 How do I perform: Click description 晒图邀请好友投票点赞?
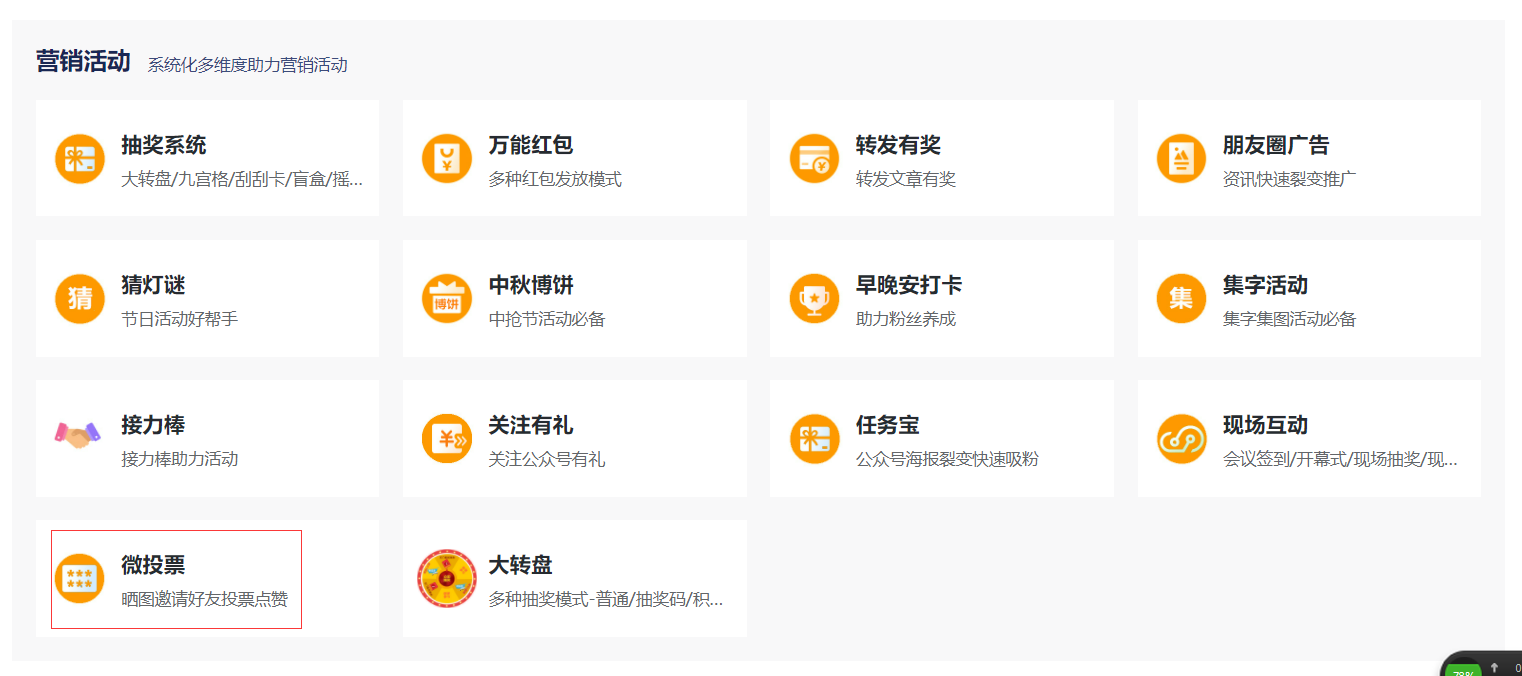(x=204, y=600)
